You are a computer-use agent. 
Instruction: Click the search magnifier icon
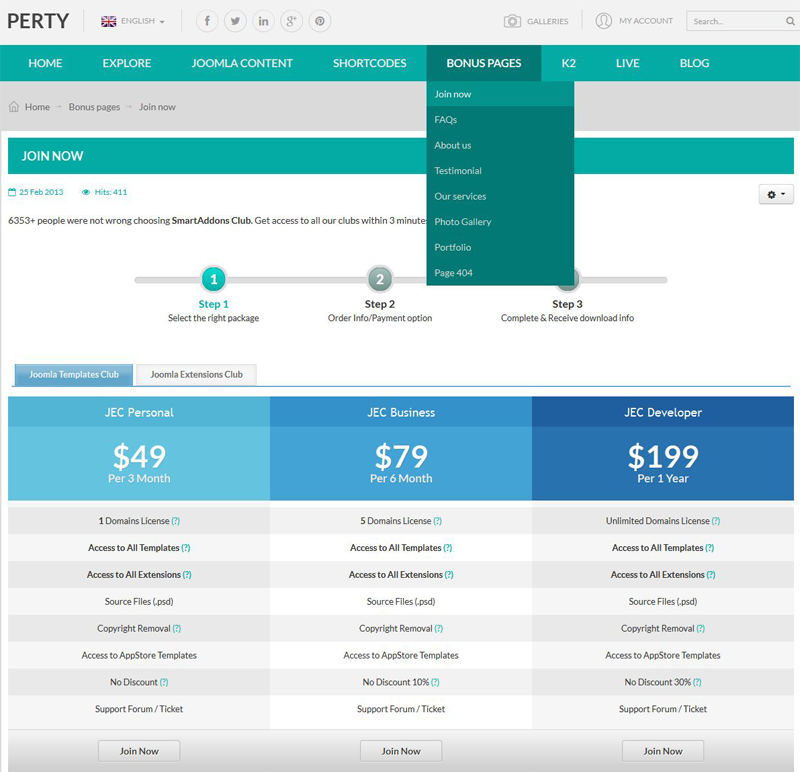790,21
